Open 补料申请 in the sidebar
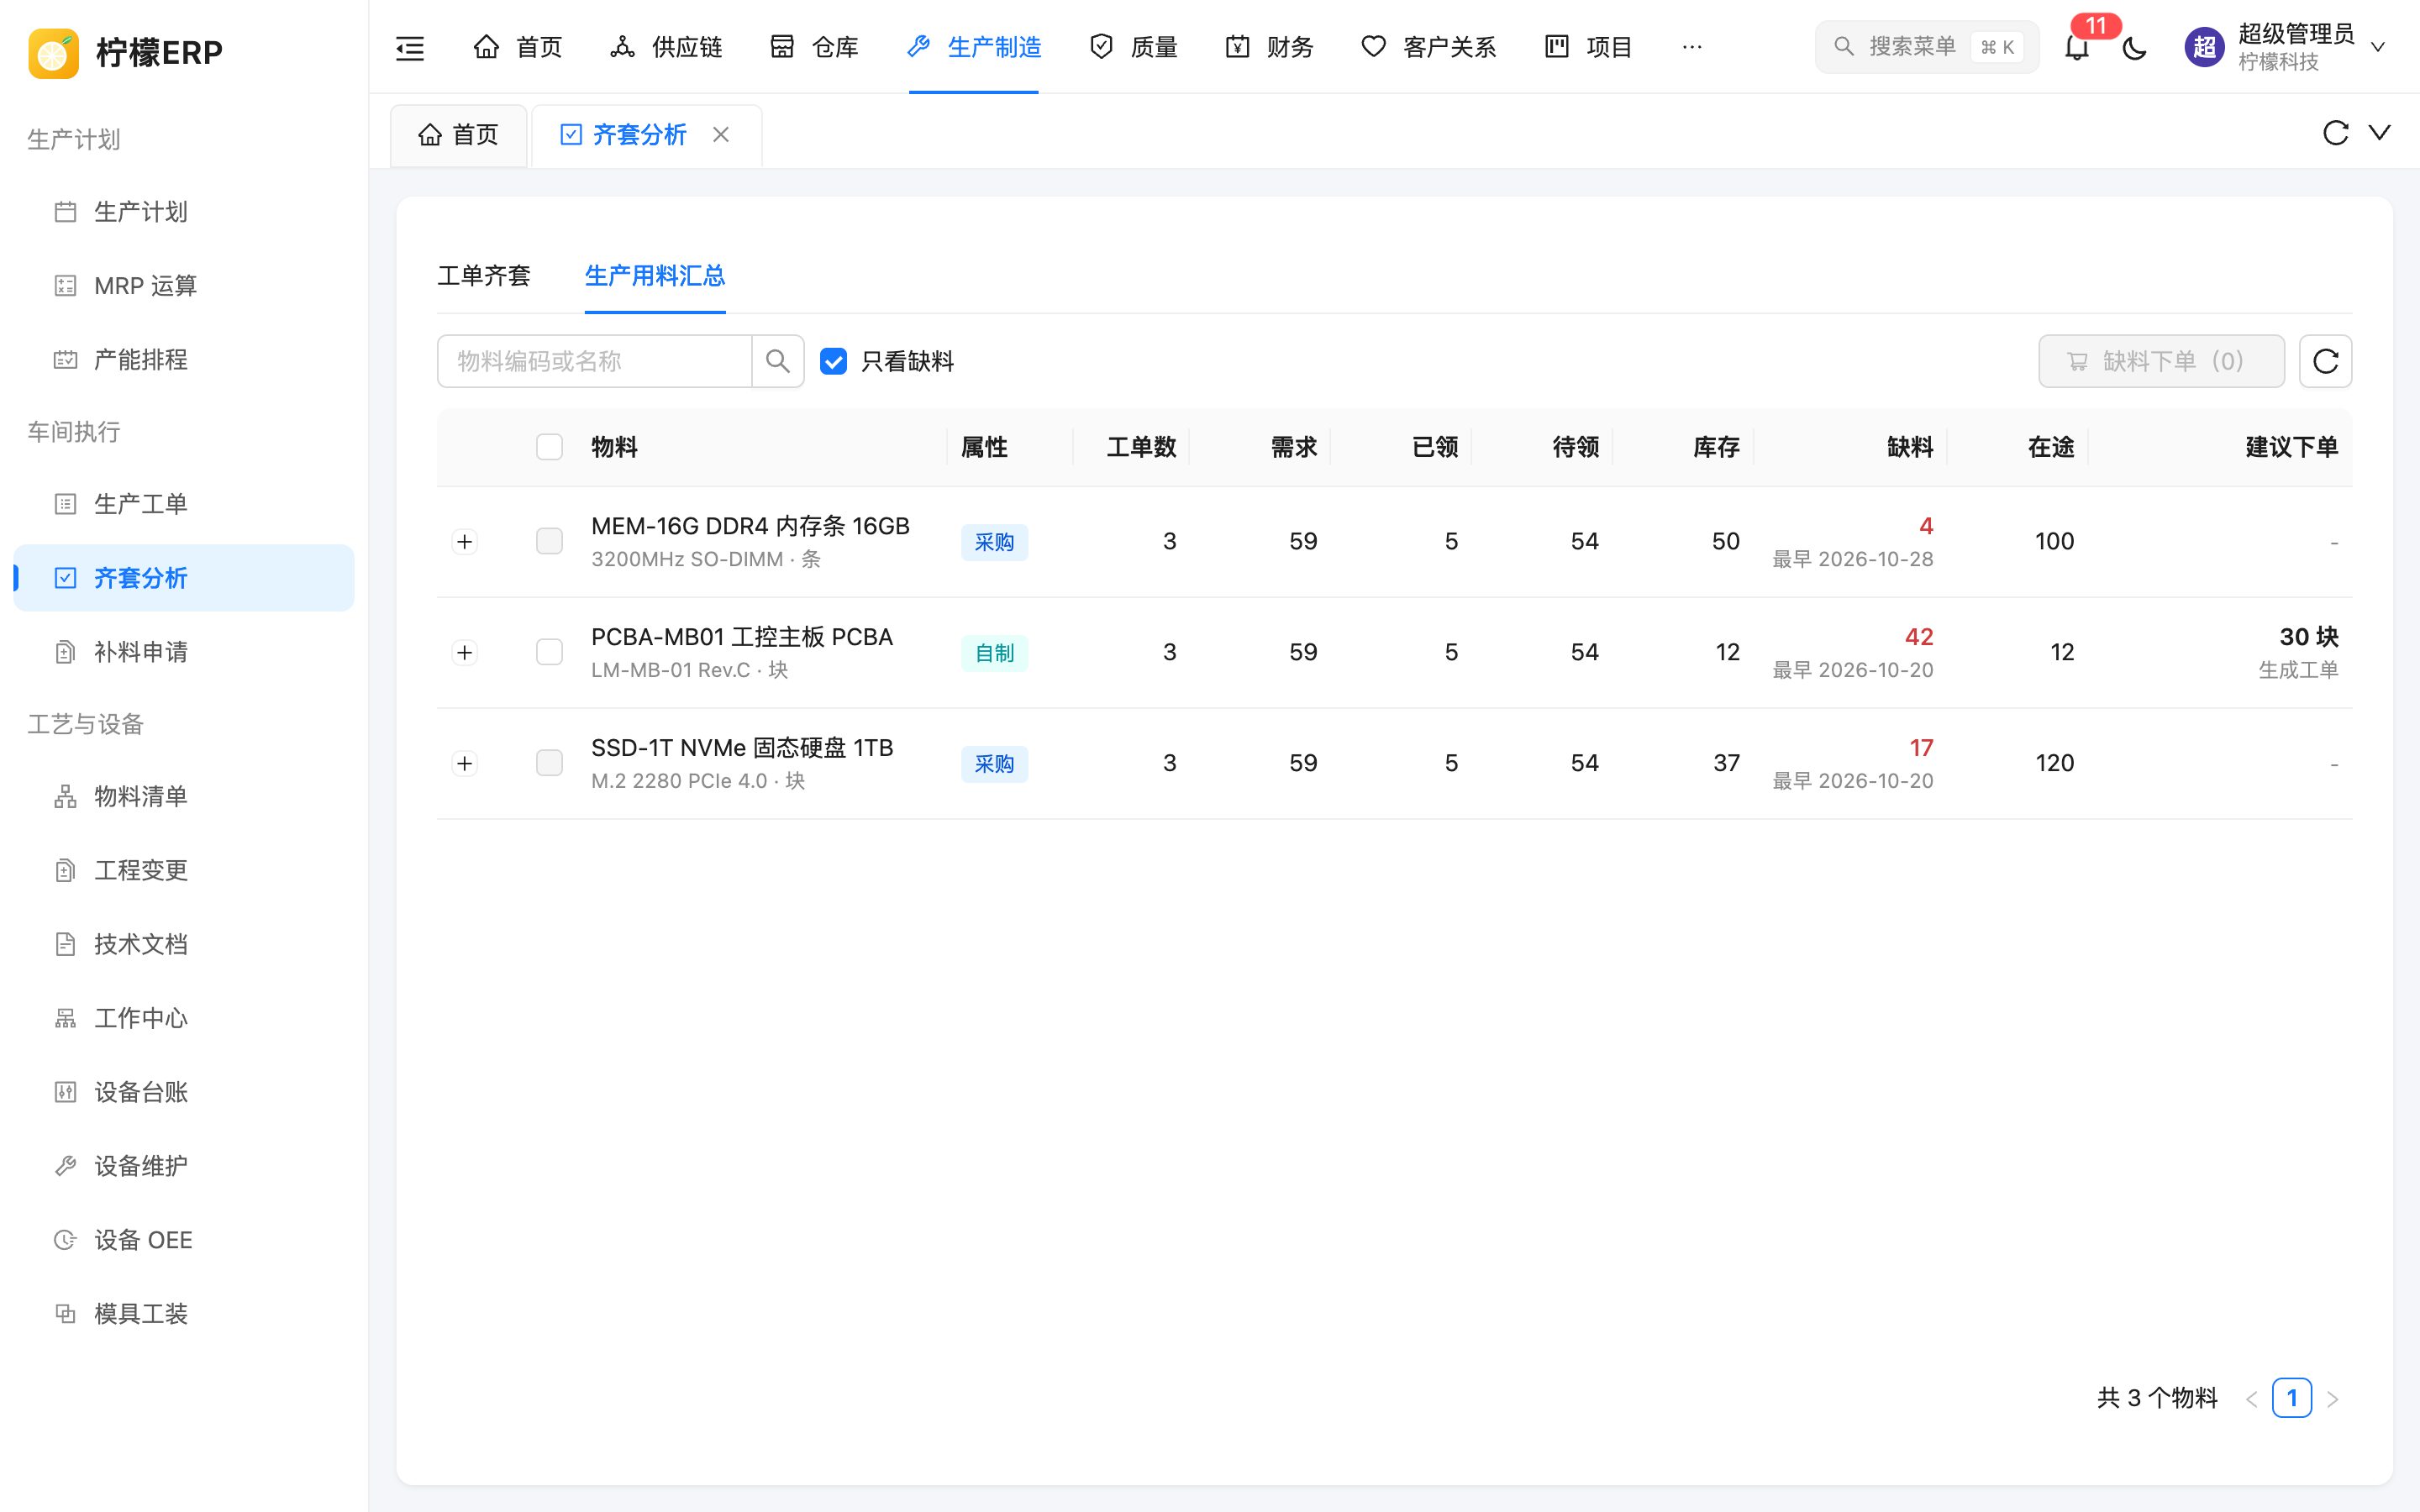This screenshot has width=2420, height=1512. (184, 652)
